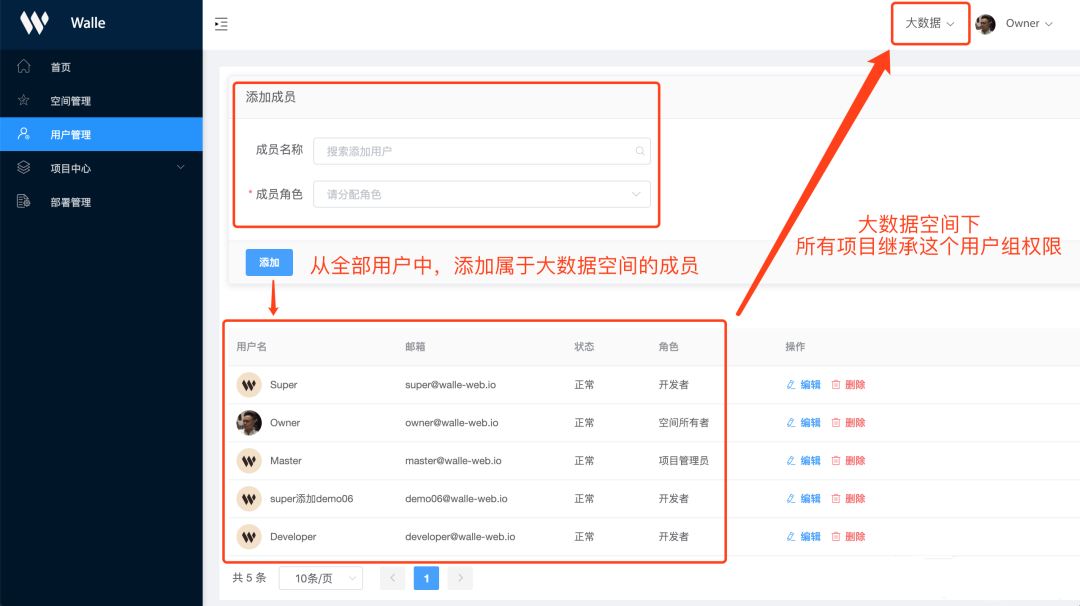Image resolution: width=1080 pixels, height=606 pixels.
Task: Open the 首页 menu item
Action: click(101, 67)
